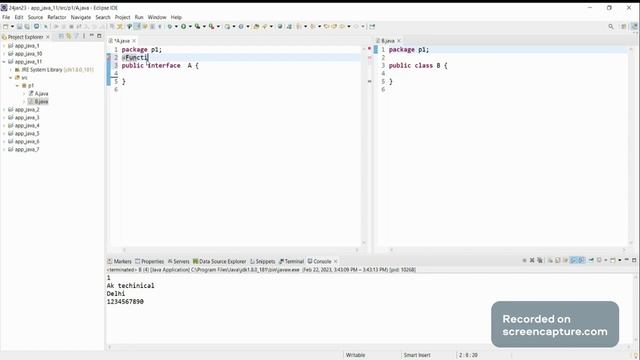Collapse the p1 package node
Screen dimensions: 640x360
point(17,86)
